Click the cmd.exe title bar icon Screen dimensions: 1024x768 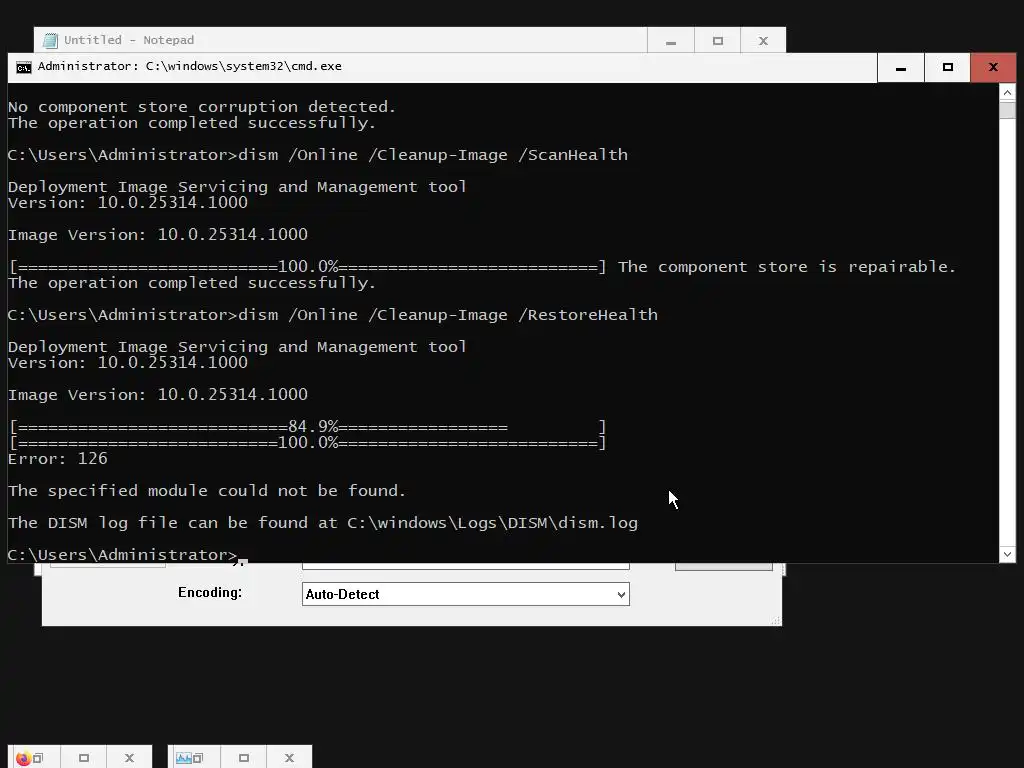[x=24, y=67]
